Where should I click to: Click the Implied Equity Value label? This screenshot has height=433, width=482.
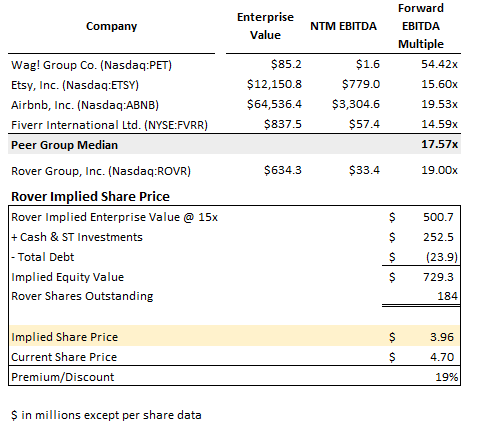[67, 277]
